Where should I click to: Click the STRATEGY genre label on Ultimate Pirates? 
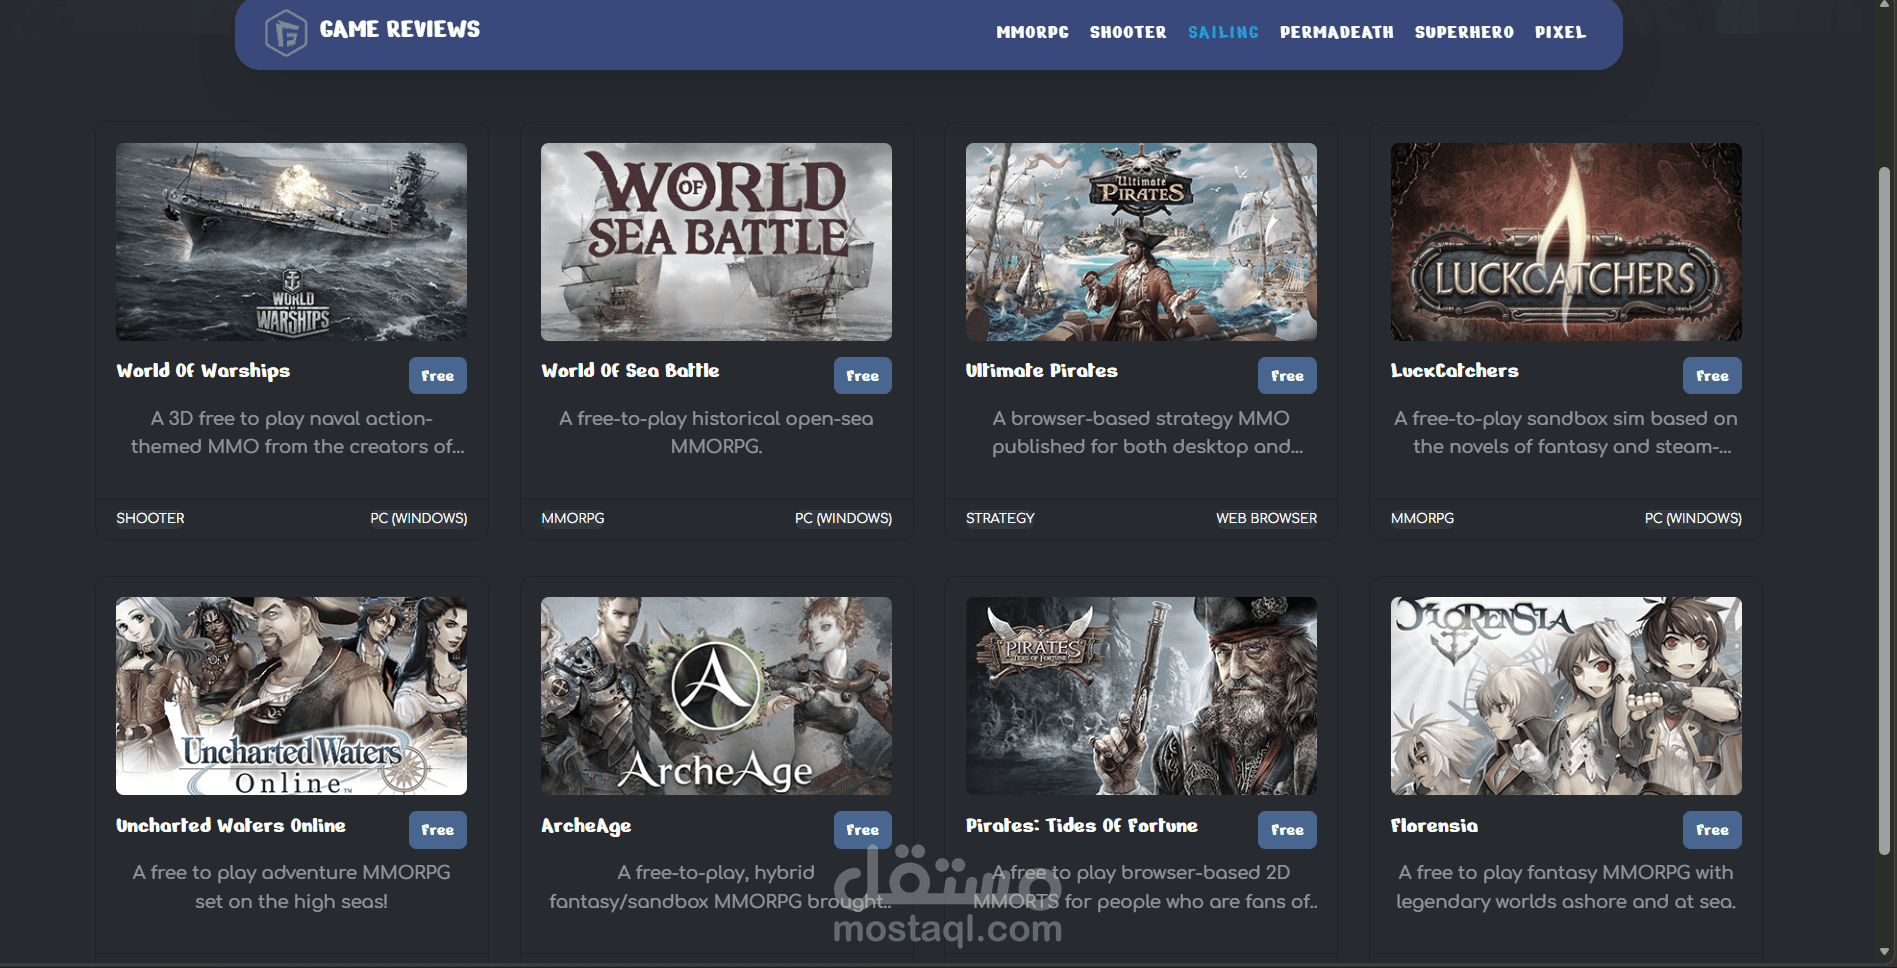pos(1000,518)
